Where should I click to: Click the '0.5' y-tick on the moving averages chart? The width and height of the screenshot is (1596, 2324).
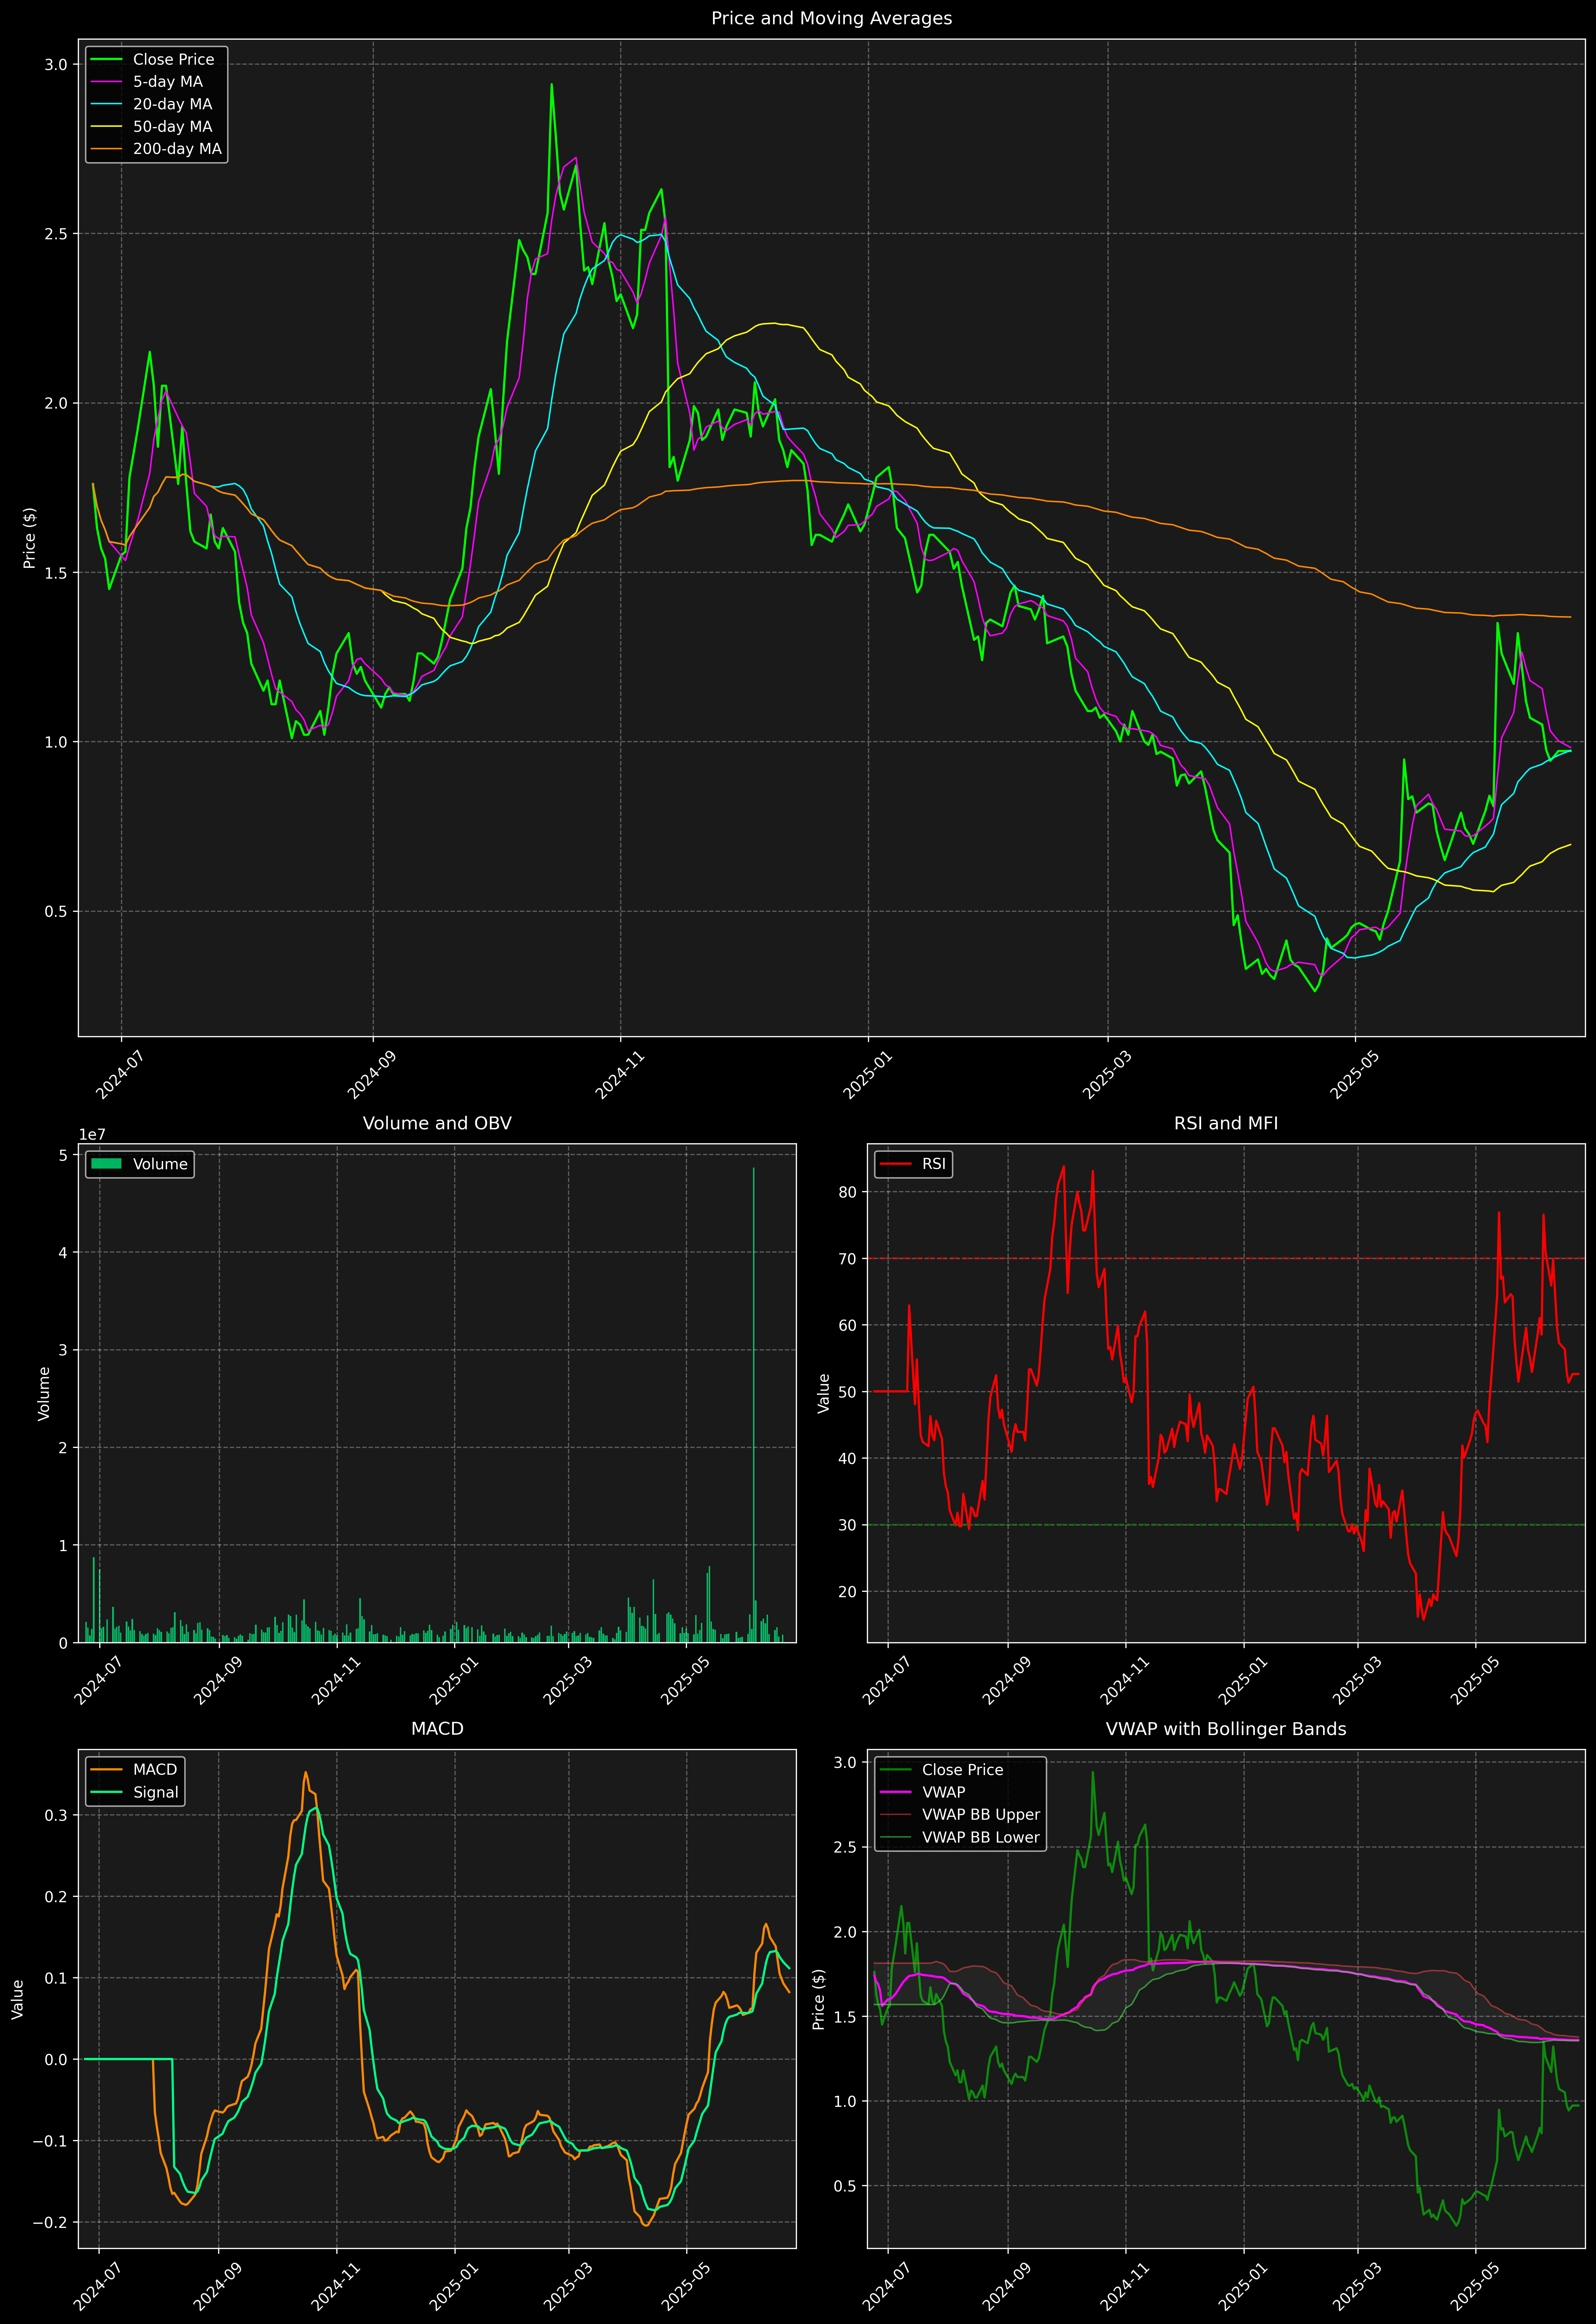pos(56,911)
